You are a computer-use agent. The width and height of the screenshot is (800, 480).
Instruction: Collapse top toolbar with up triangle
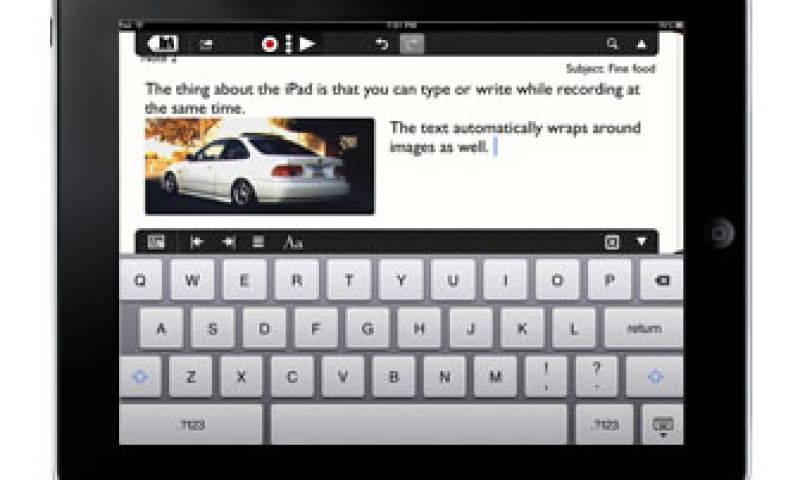[x=641, y=44]
